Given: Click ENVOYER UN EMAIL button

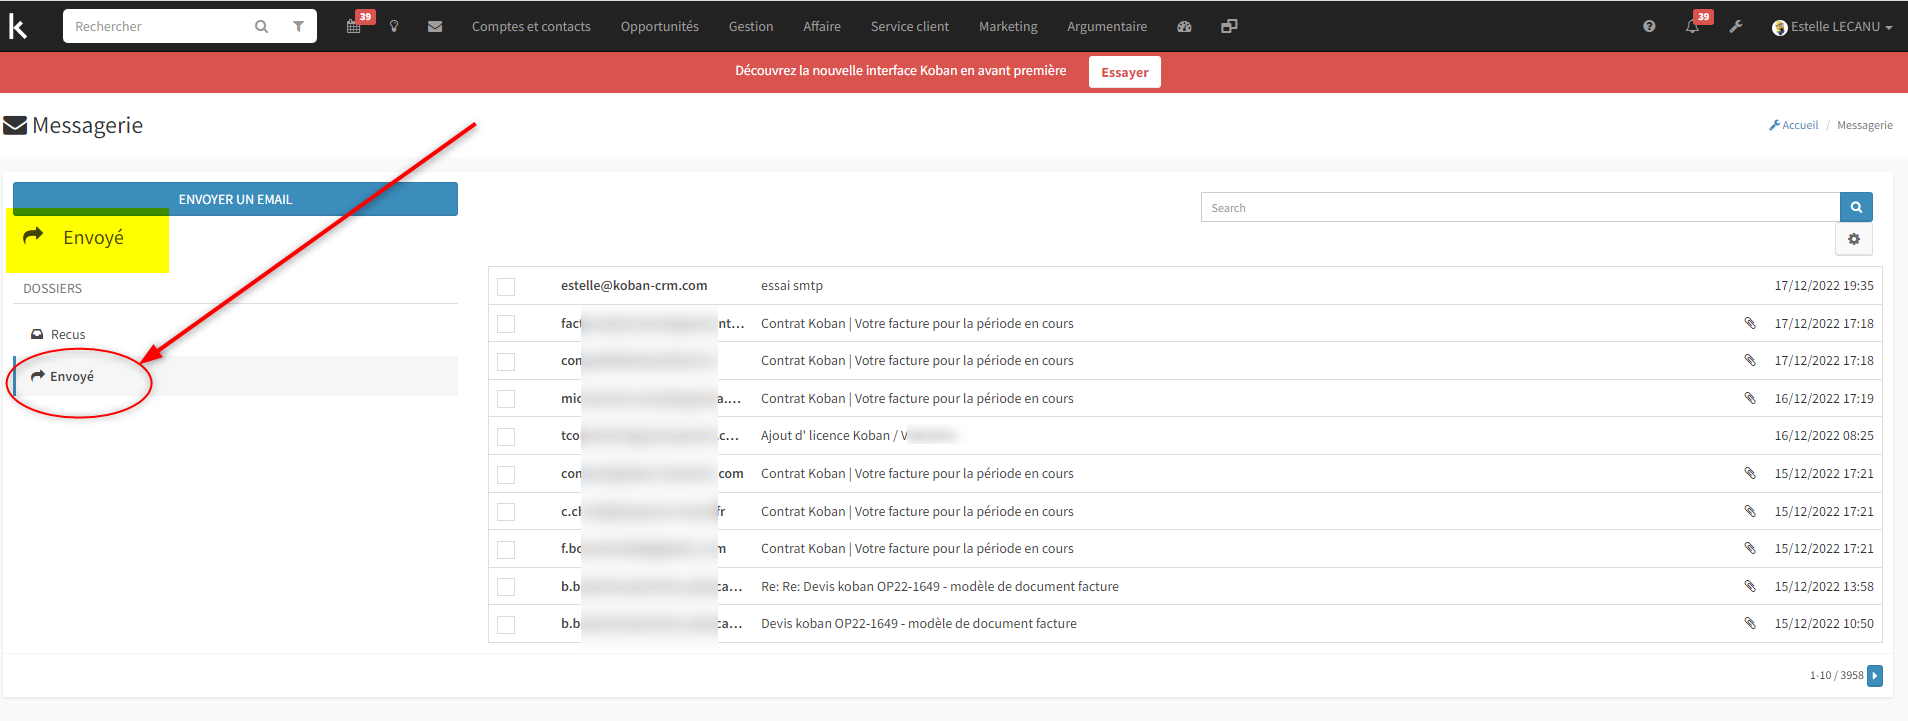Looking at the screenshot, I should point(235,199).
